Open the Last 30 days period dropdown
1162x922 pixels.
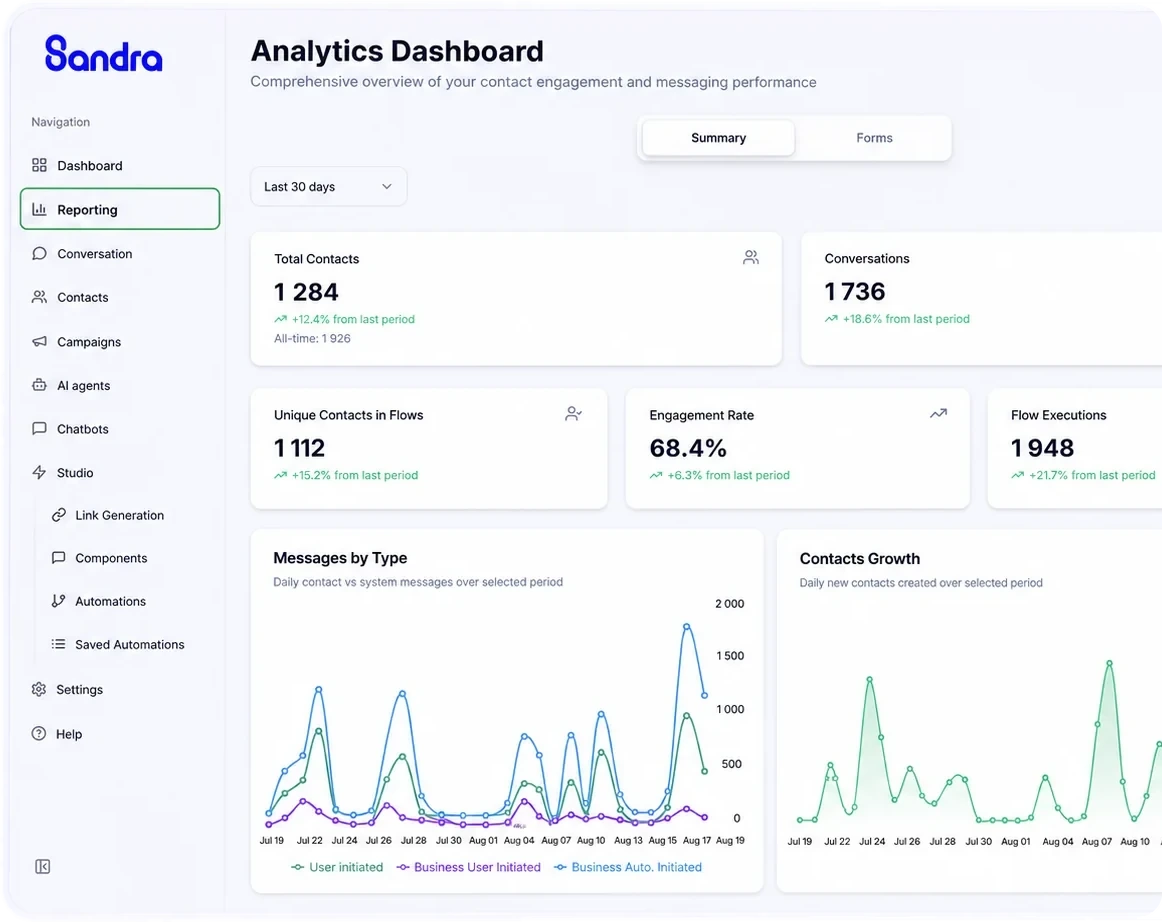[328, 187]
